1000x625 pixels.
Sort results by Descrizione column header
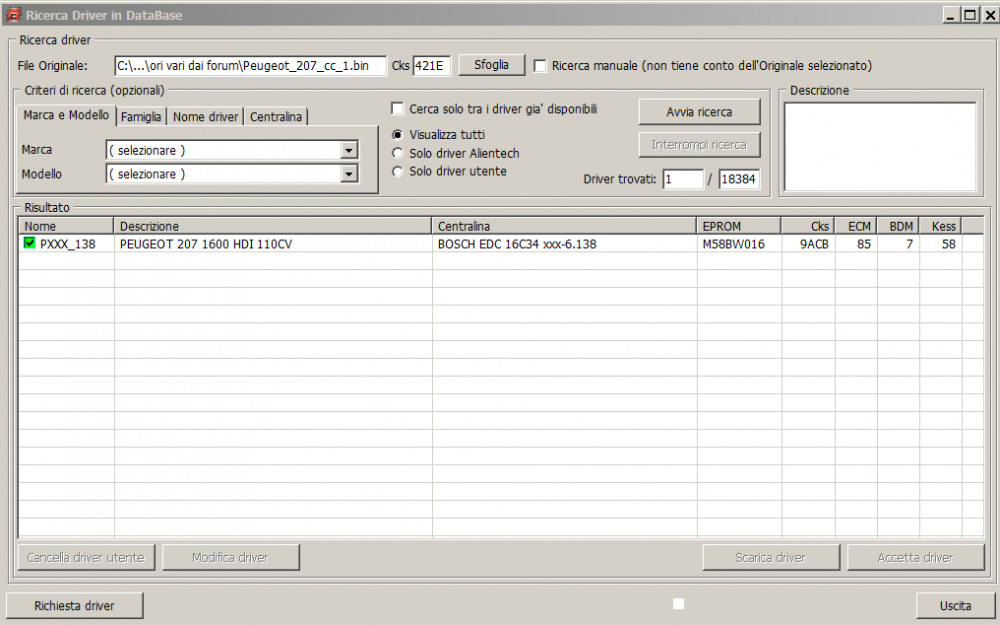pos(273,226)
